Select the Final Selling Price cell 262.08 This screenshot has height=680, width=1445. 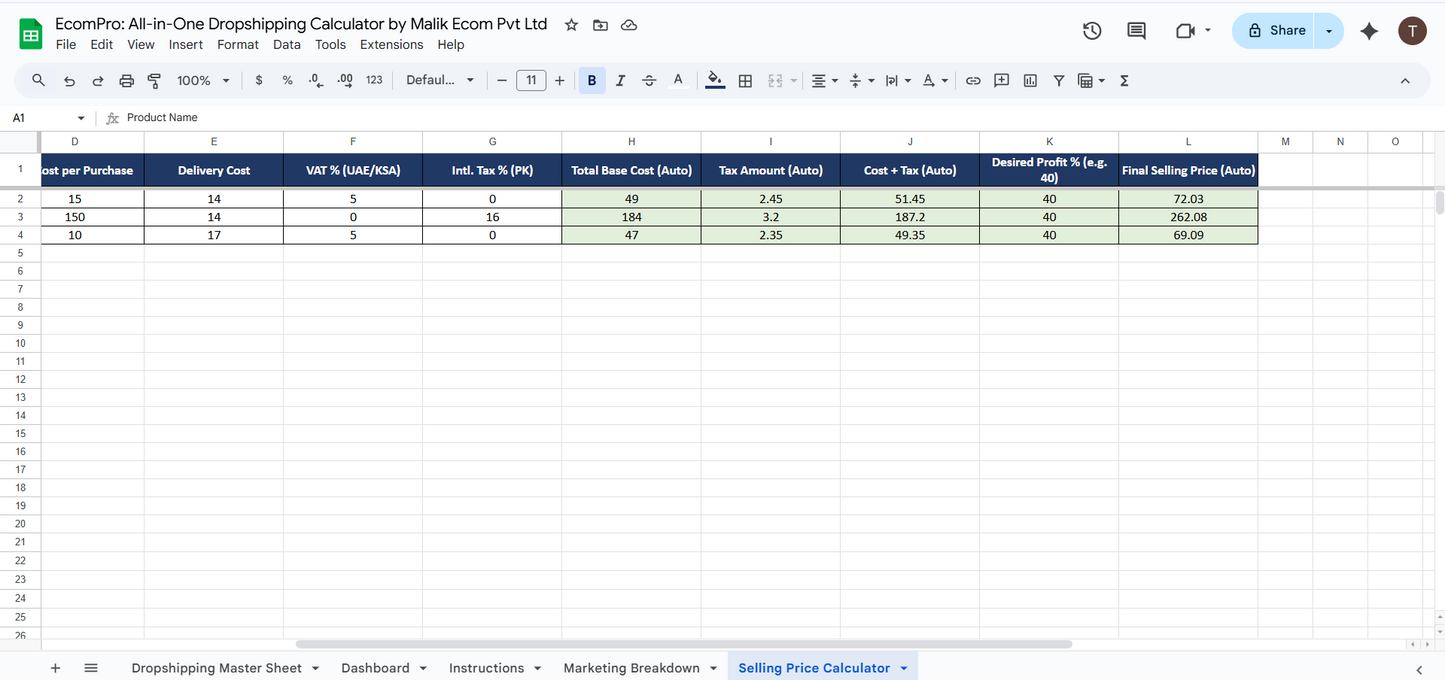1188,217
